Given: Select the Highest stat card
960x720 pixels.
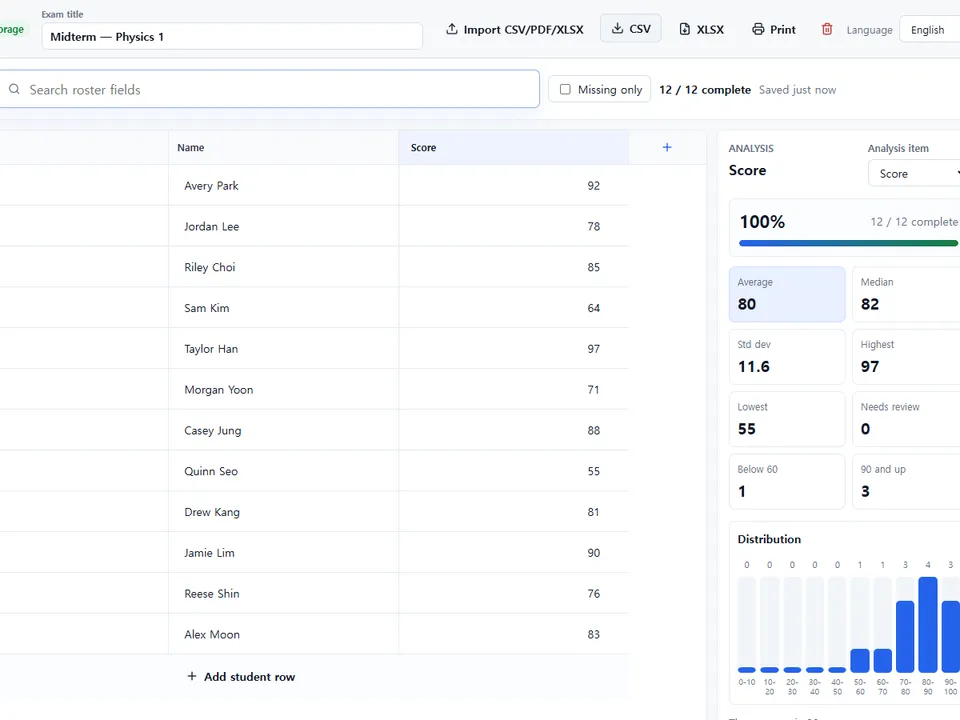Looking at the screenshot, I should coord(906,356).
